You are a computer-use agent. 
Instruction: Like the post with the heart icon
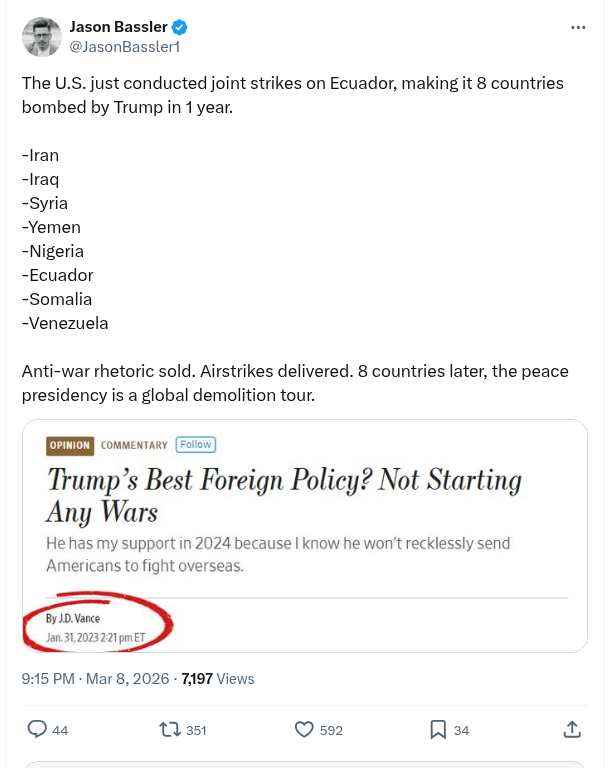pos(305,730)
